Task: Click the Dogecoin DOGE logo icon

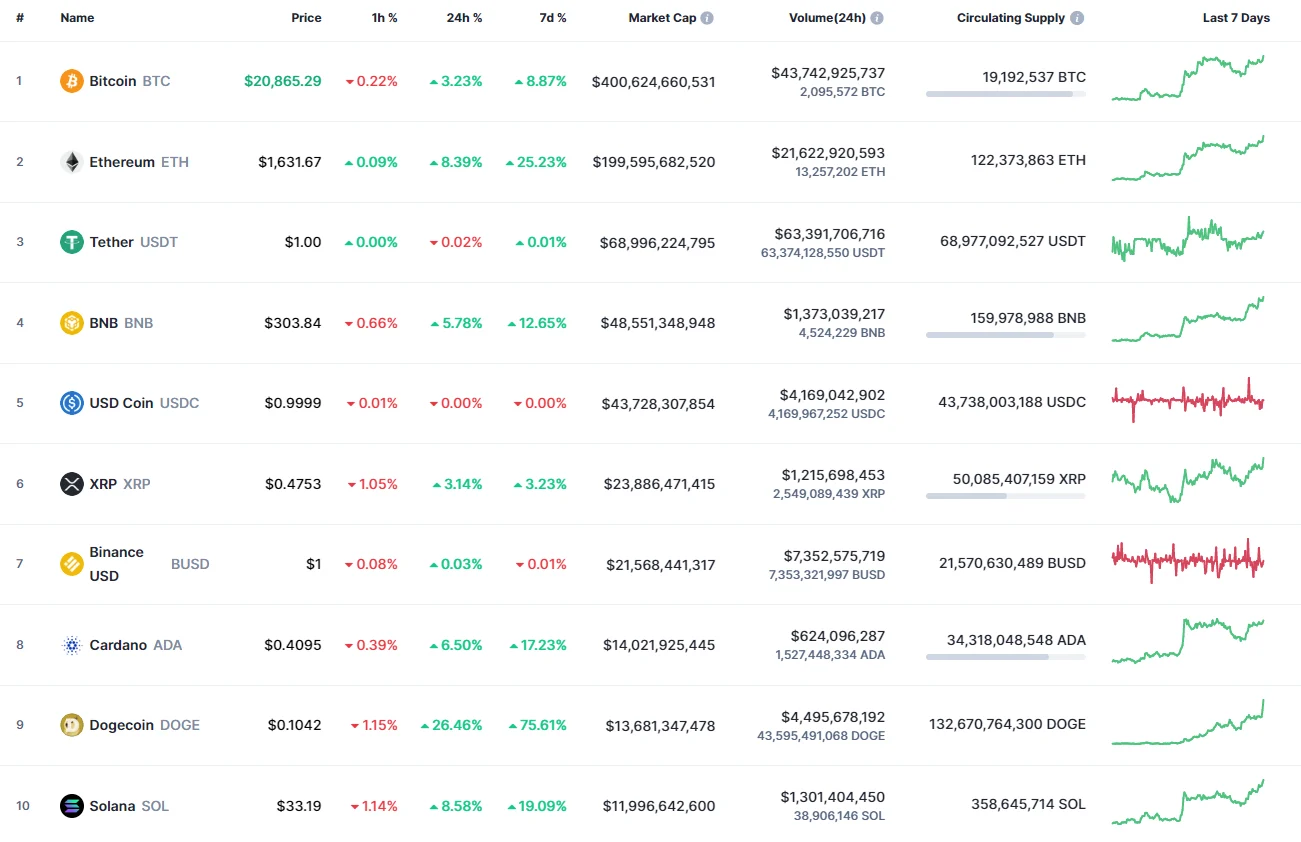Action: [x=71, y=725]
